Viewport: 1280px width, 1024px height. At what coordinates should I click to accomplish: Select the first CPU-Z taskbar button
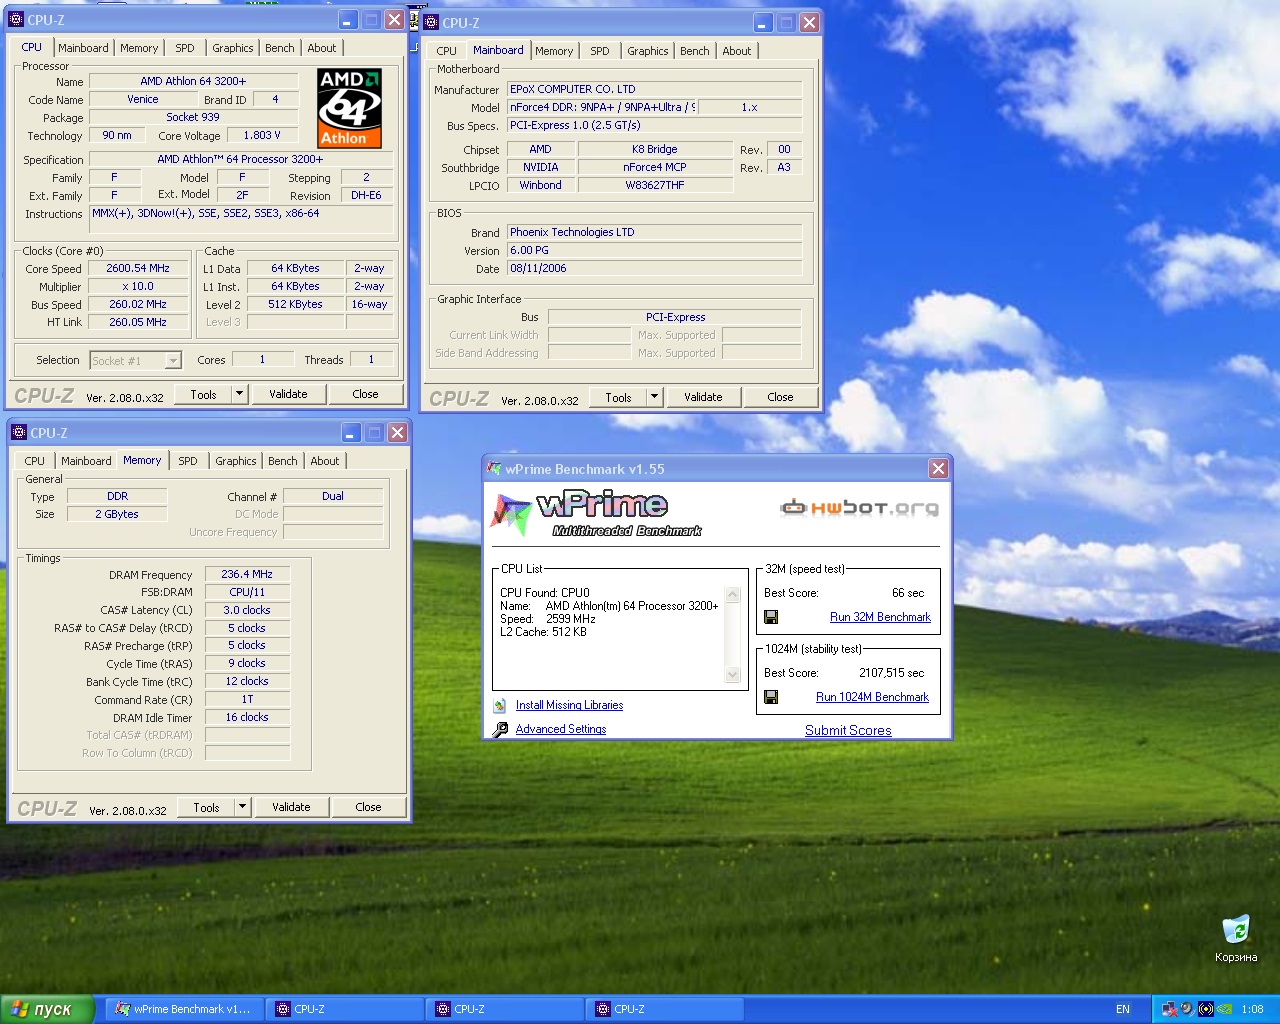point(344,1009)
